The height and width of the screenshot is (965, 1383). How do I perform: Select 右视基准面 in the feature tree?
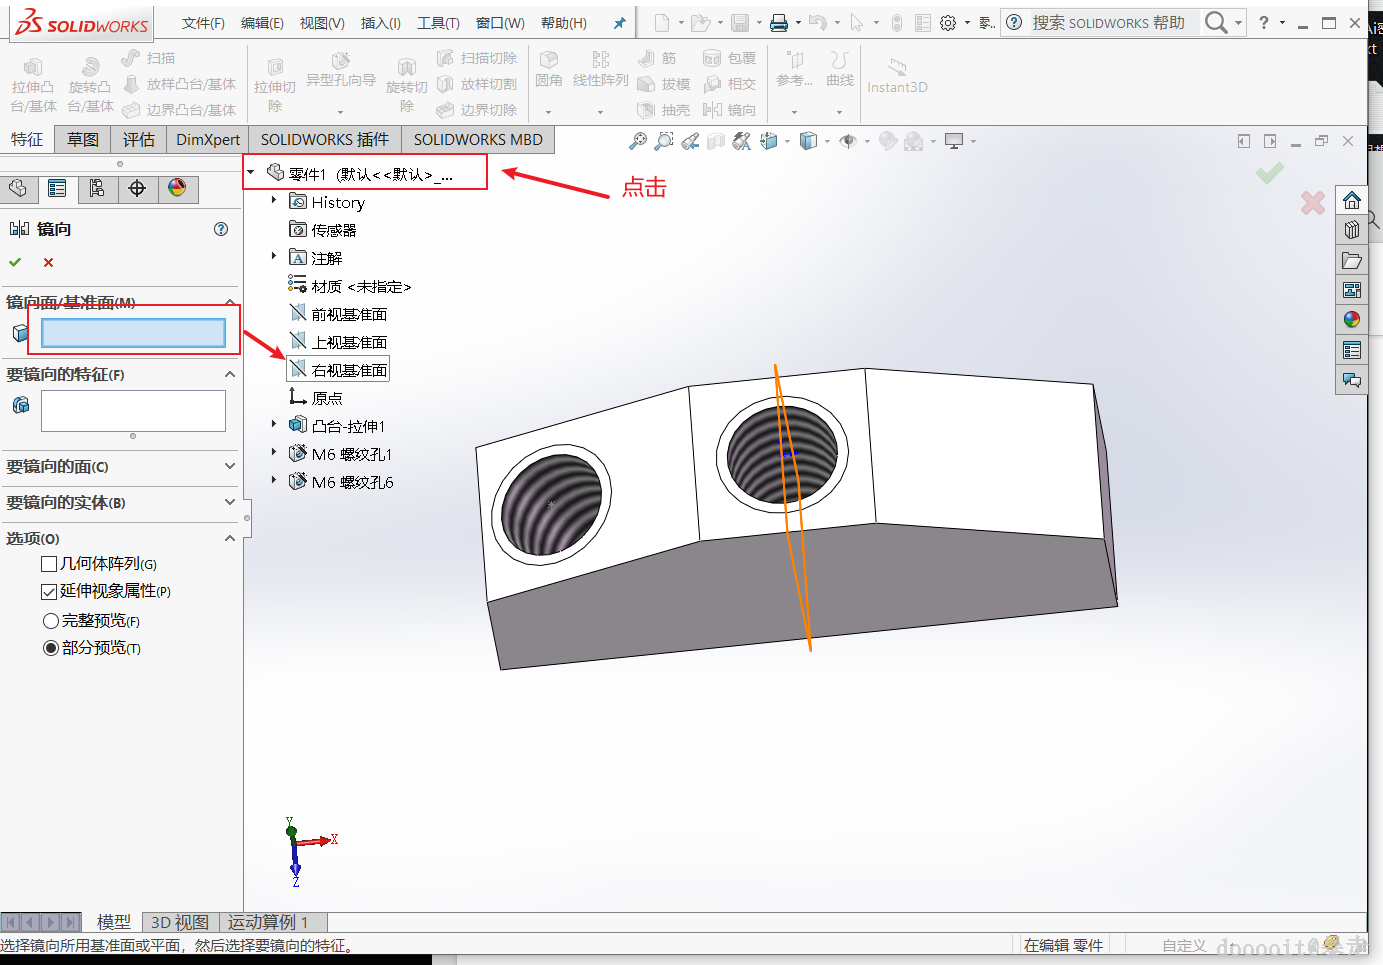tap(348, 370)
